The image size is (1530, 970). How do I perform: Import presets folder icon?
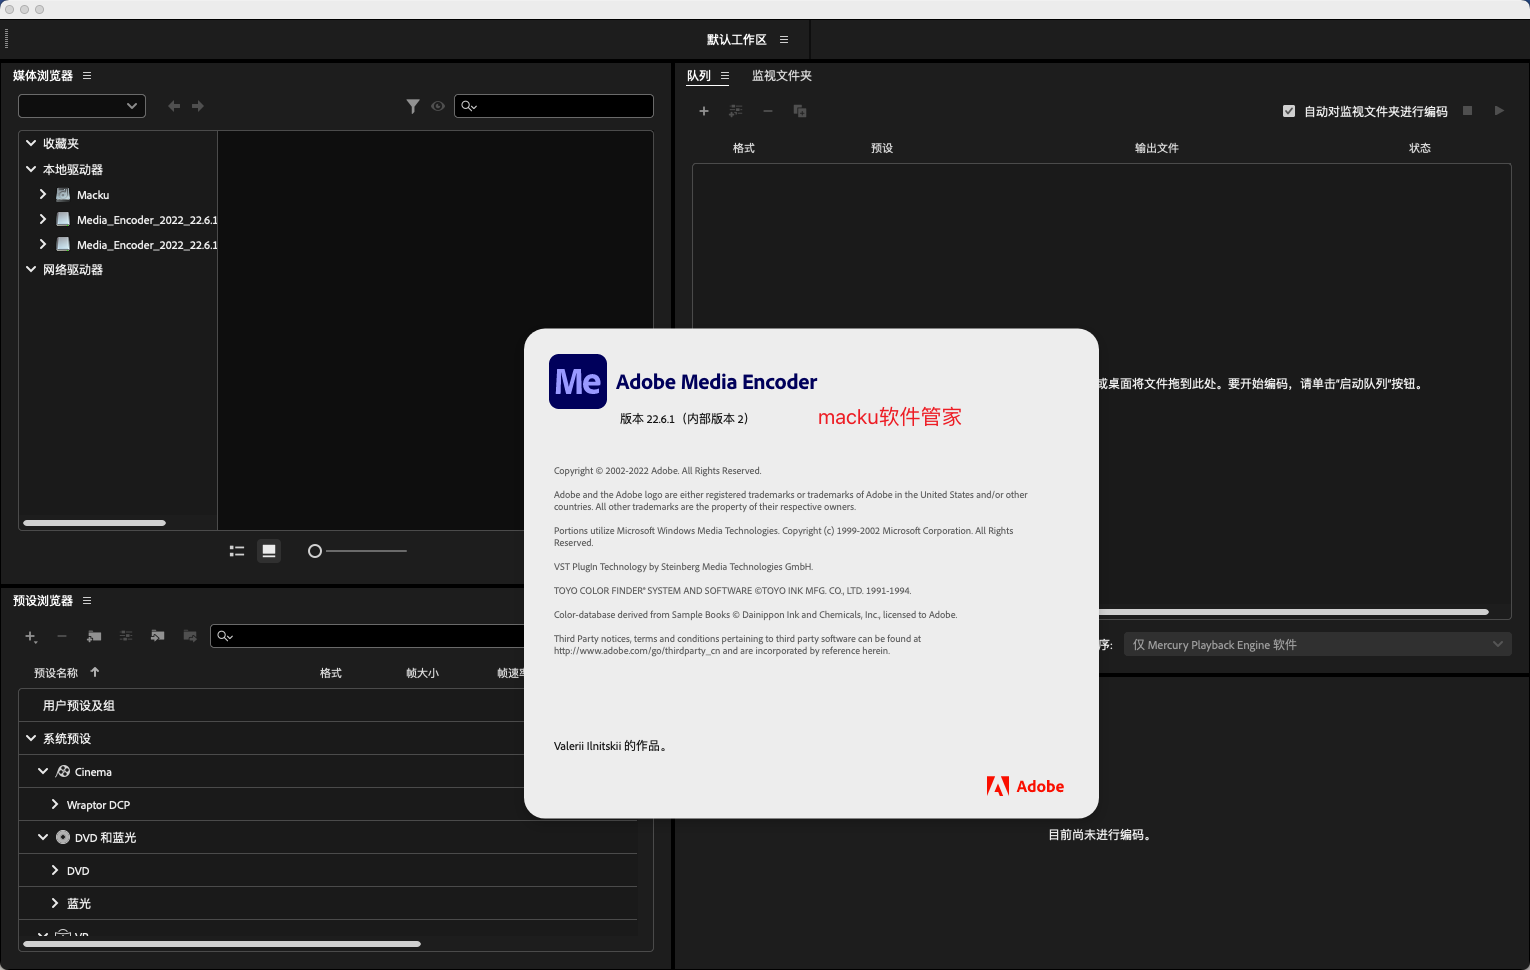(158, 636)
